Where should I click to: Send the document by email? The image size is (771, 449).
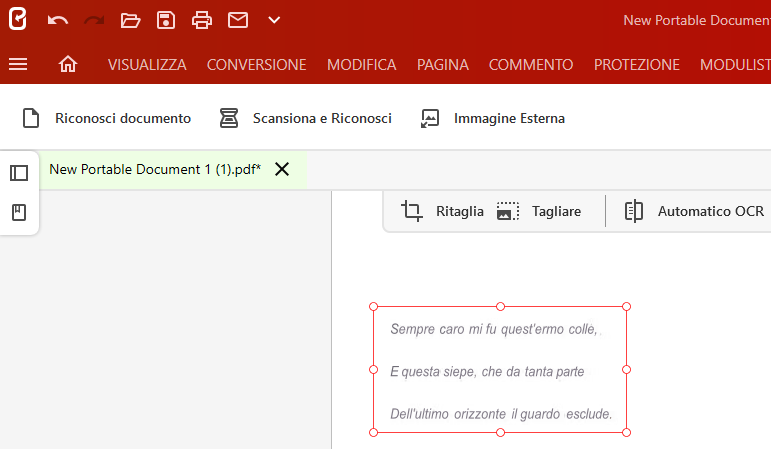pyautogui.click(x=238, y=20)
